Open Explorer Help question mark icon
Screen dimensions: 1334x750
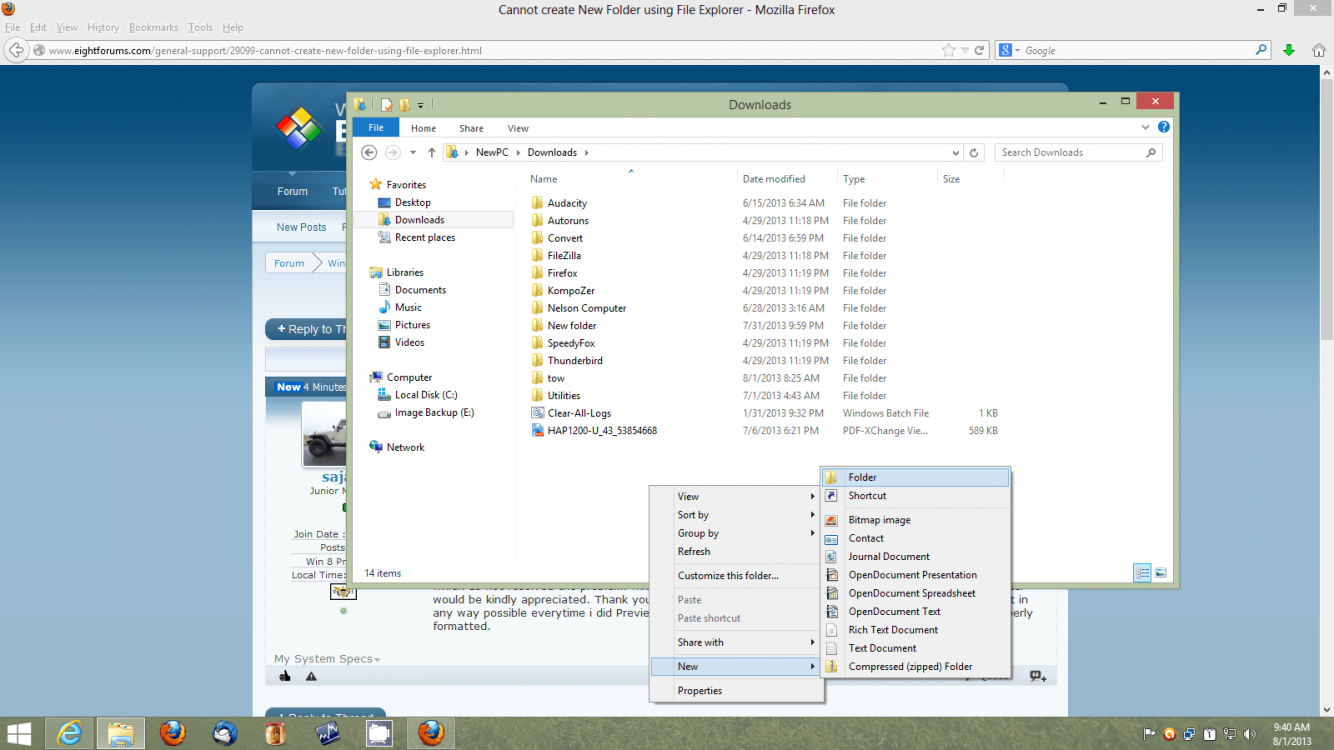[1164, 128]
